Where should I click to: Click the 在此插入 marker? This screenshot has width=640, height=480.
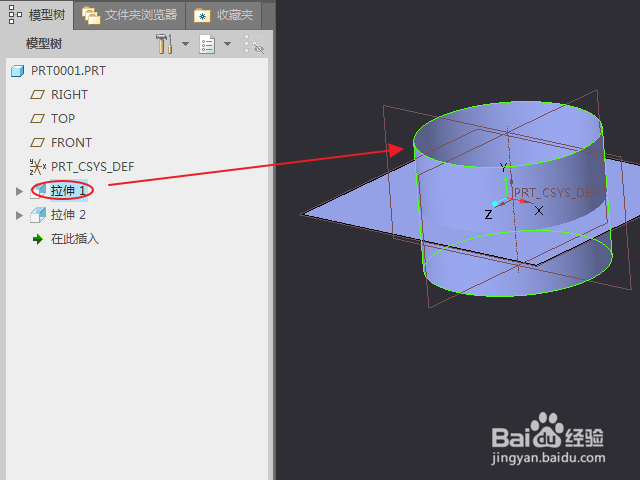tap(75, 239)
